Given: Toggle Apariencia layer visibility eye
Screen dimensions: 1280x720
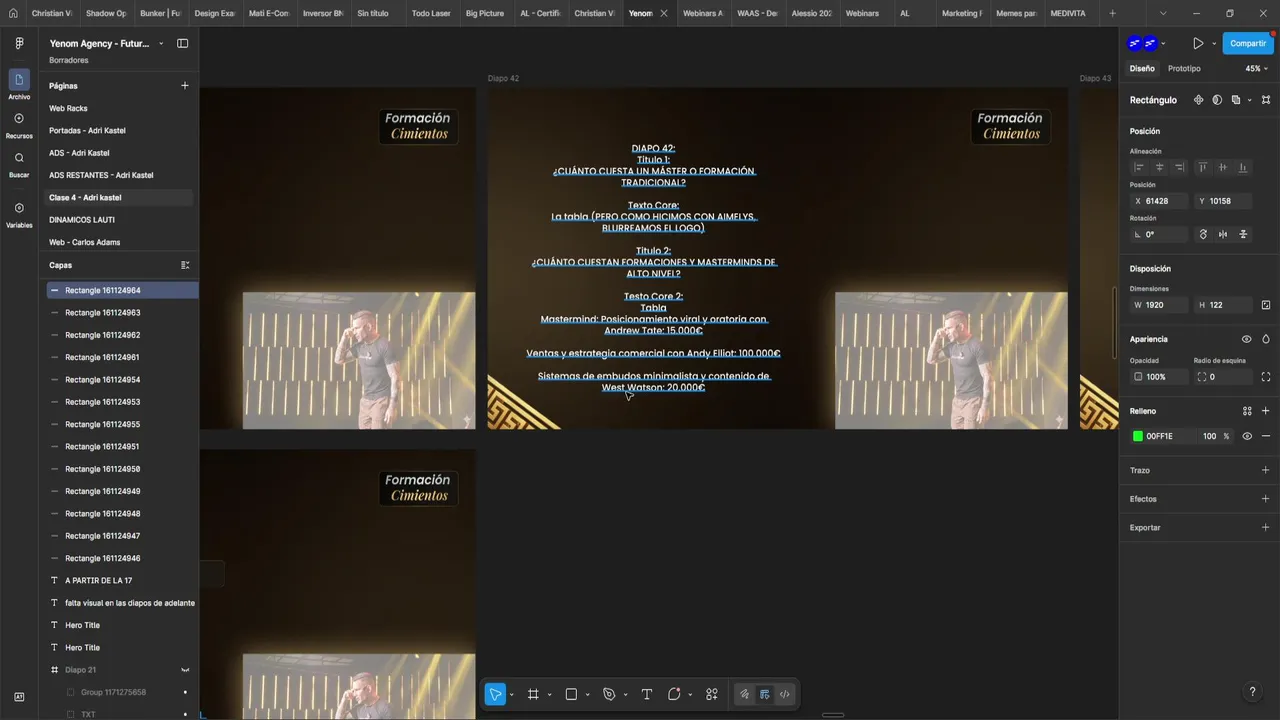Looking at the screenshot, I should point(1246,339).
